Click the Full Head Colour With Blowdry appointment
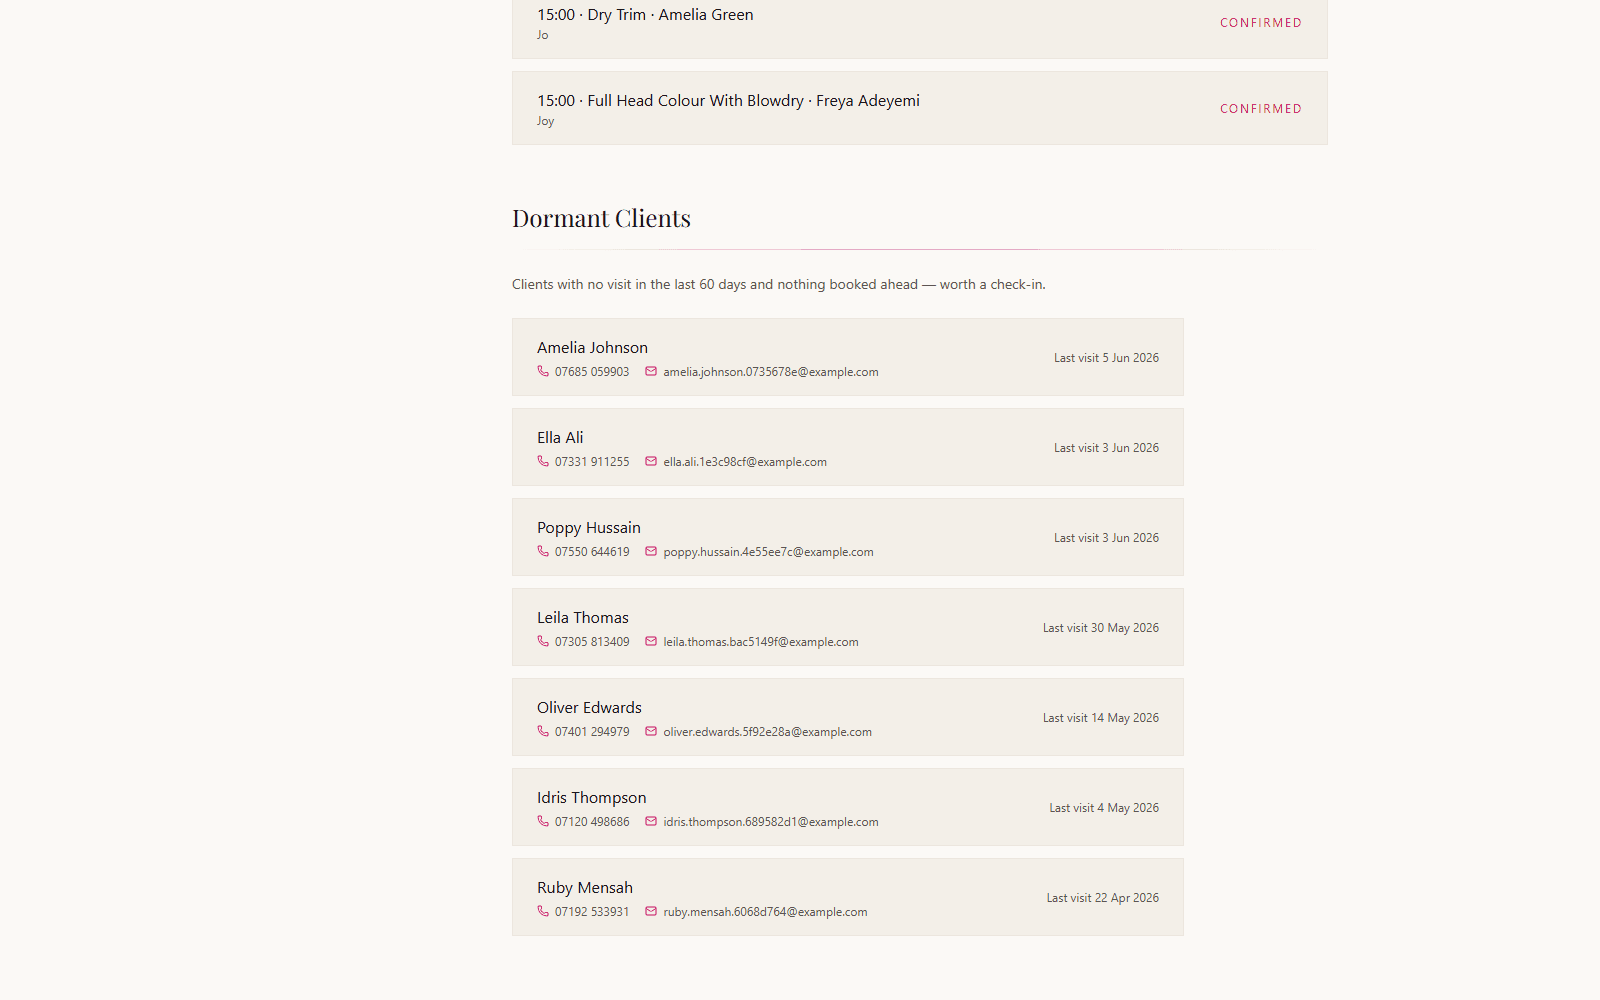The width and height of the screenshot is (1600, 1000). click(x=920, y=108)
